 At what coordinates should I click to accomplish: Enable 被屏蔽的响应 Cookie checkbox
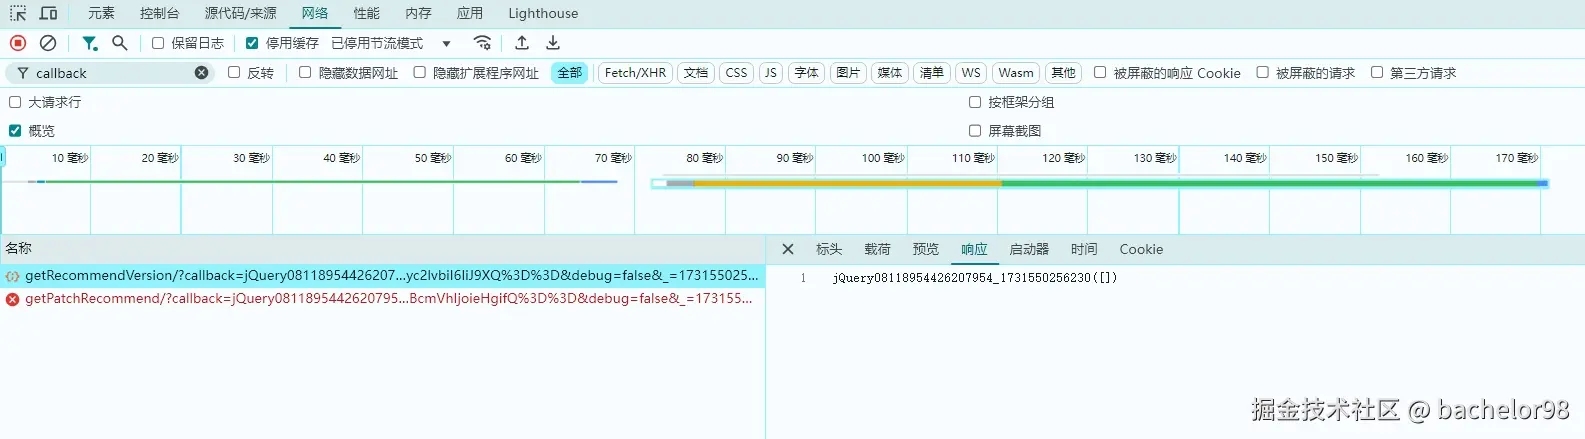coord(1100,72)
